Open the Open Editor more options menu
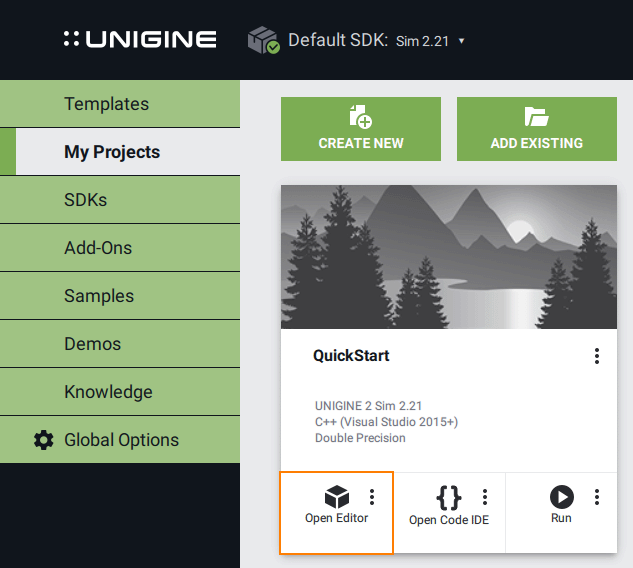 coord(372,497)
